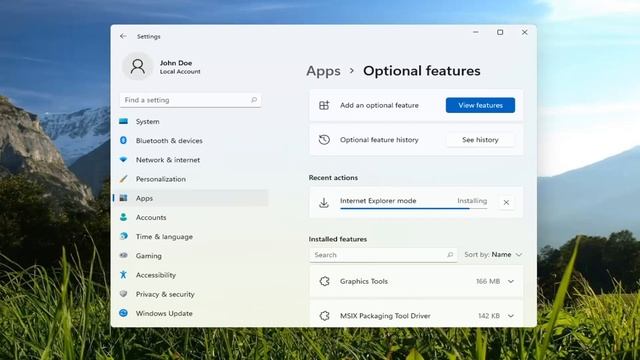Select Apps label in sidebar

(x=144, y=198)
